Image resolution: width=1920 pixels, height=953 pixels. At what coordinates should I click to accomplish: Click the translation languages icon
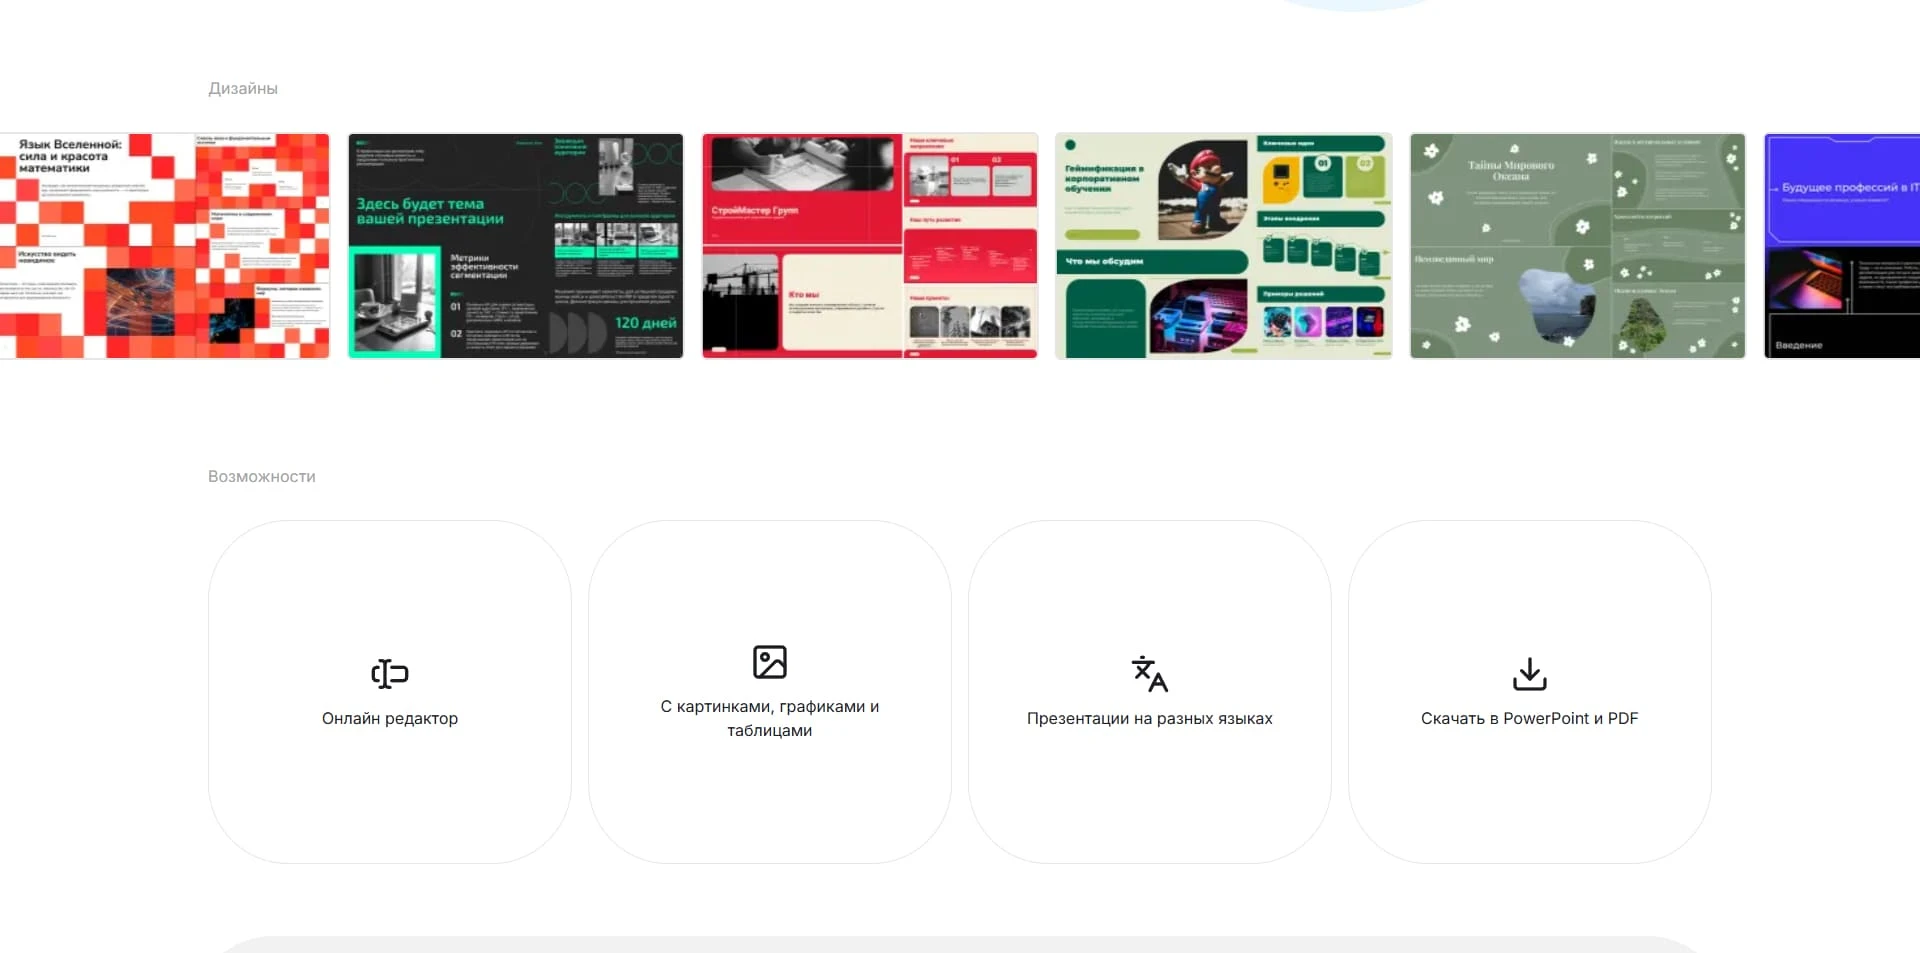click(x=1149, y=674)
